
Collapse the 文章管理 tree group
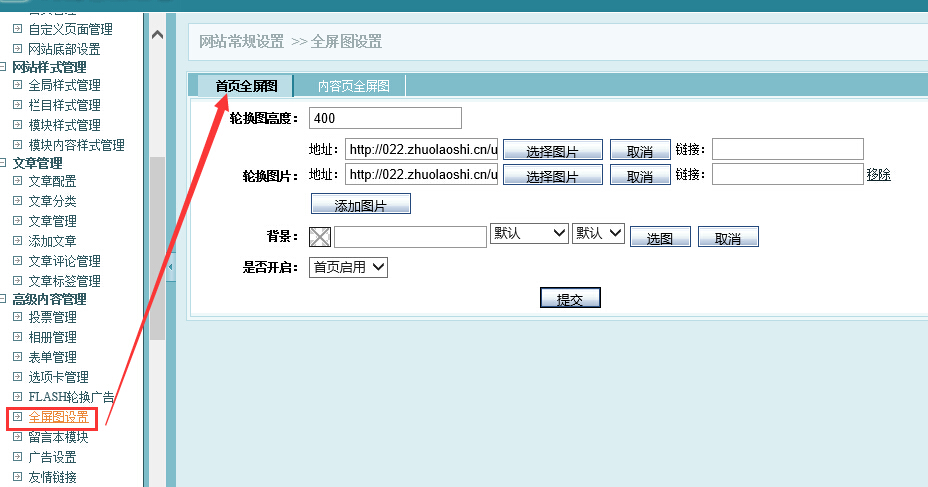click(x=5, y=163)
